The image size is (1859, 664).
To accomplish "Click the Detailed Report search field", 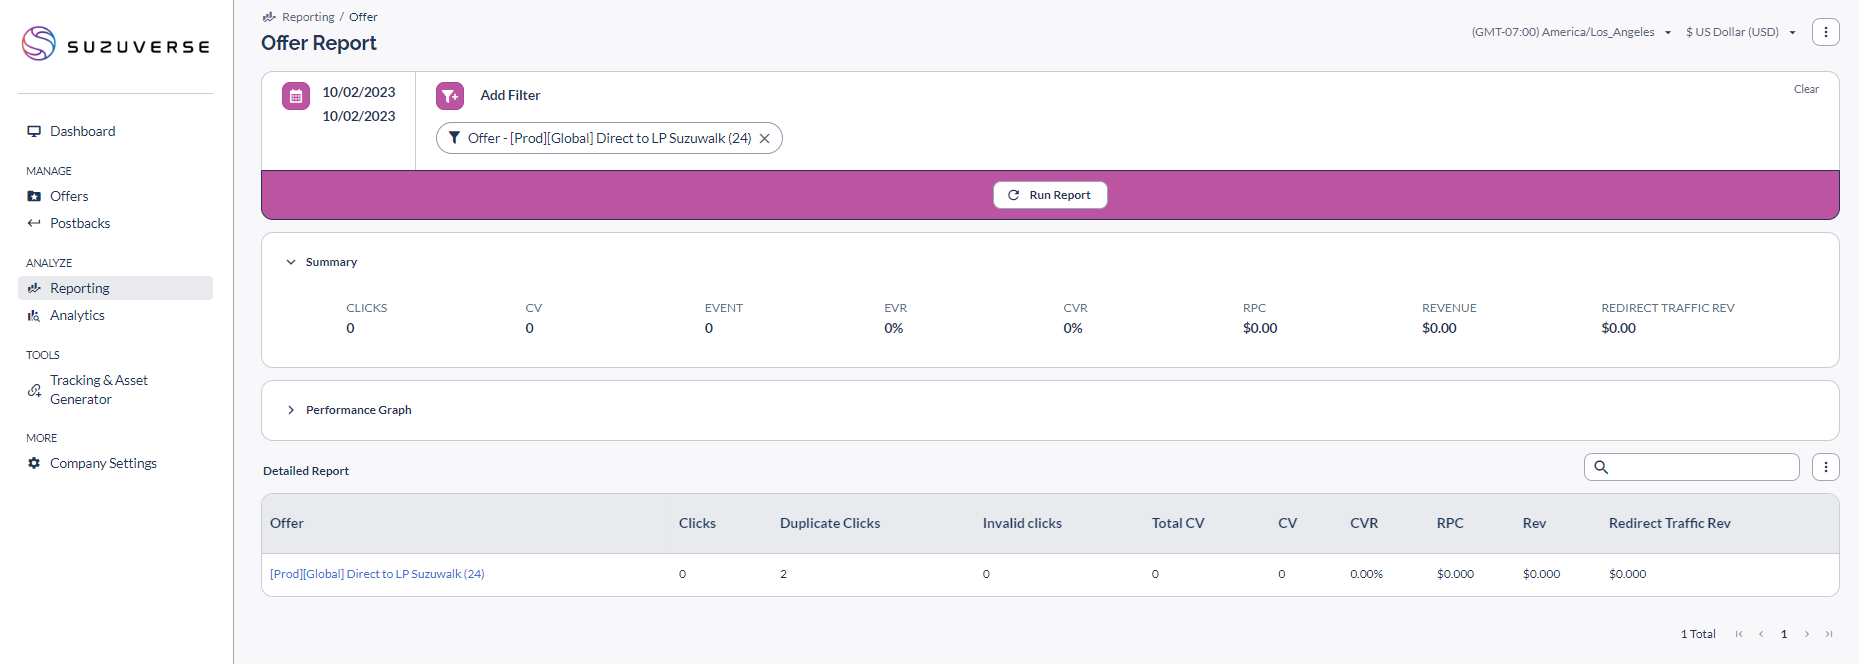I will pos(1702,467).
